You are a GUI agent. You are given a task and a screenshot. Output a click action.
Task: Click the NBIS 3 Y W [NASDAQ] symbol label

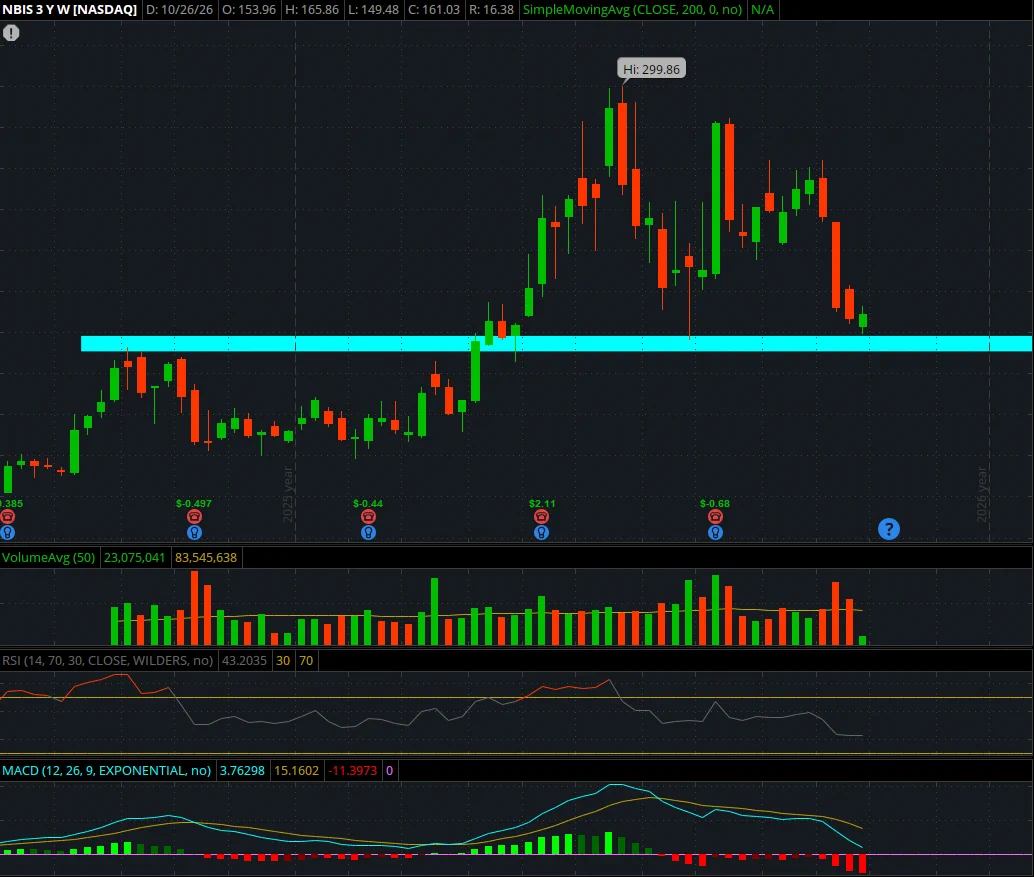click(x=70, y=10)
